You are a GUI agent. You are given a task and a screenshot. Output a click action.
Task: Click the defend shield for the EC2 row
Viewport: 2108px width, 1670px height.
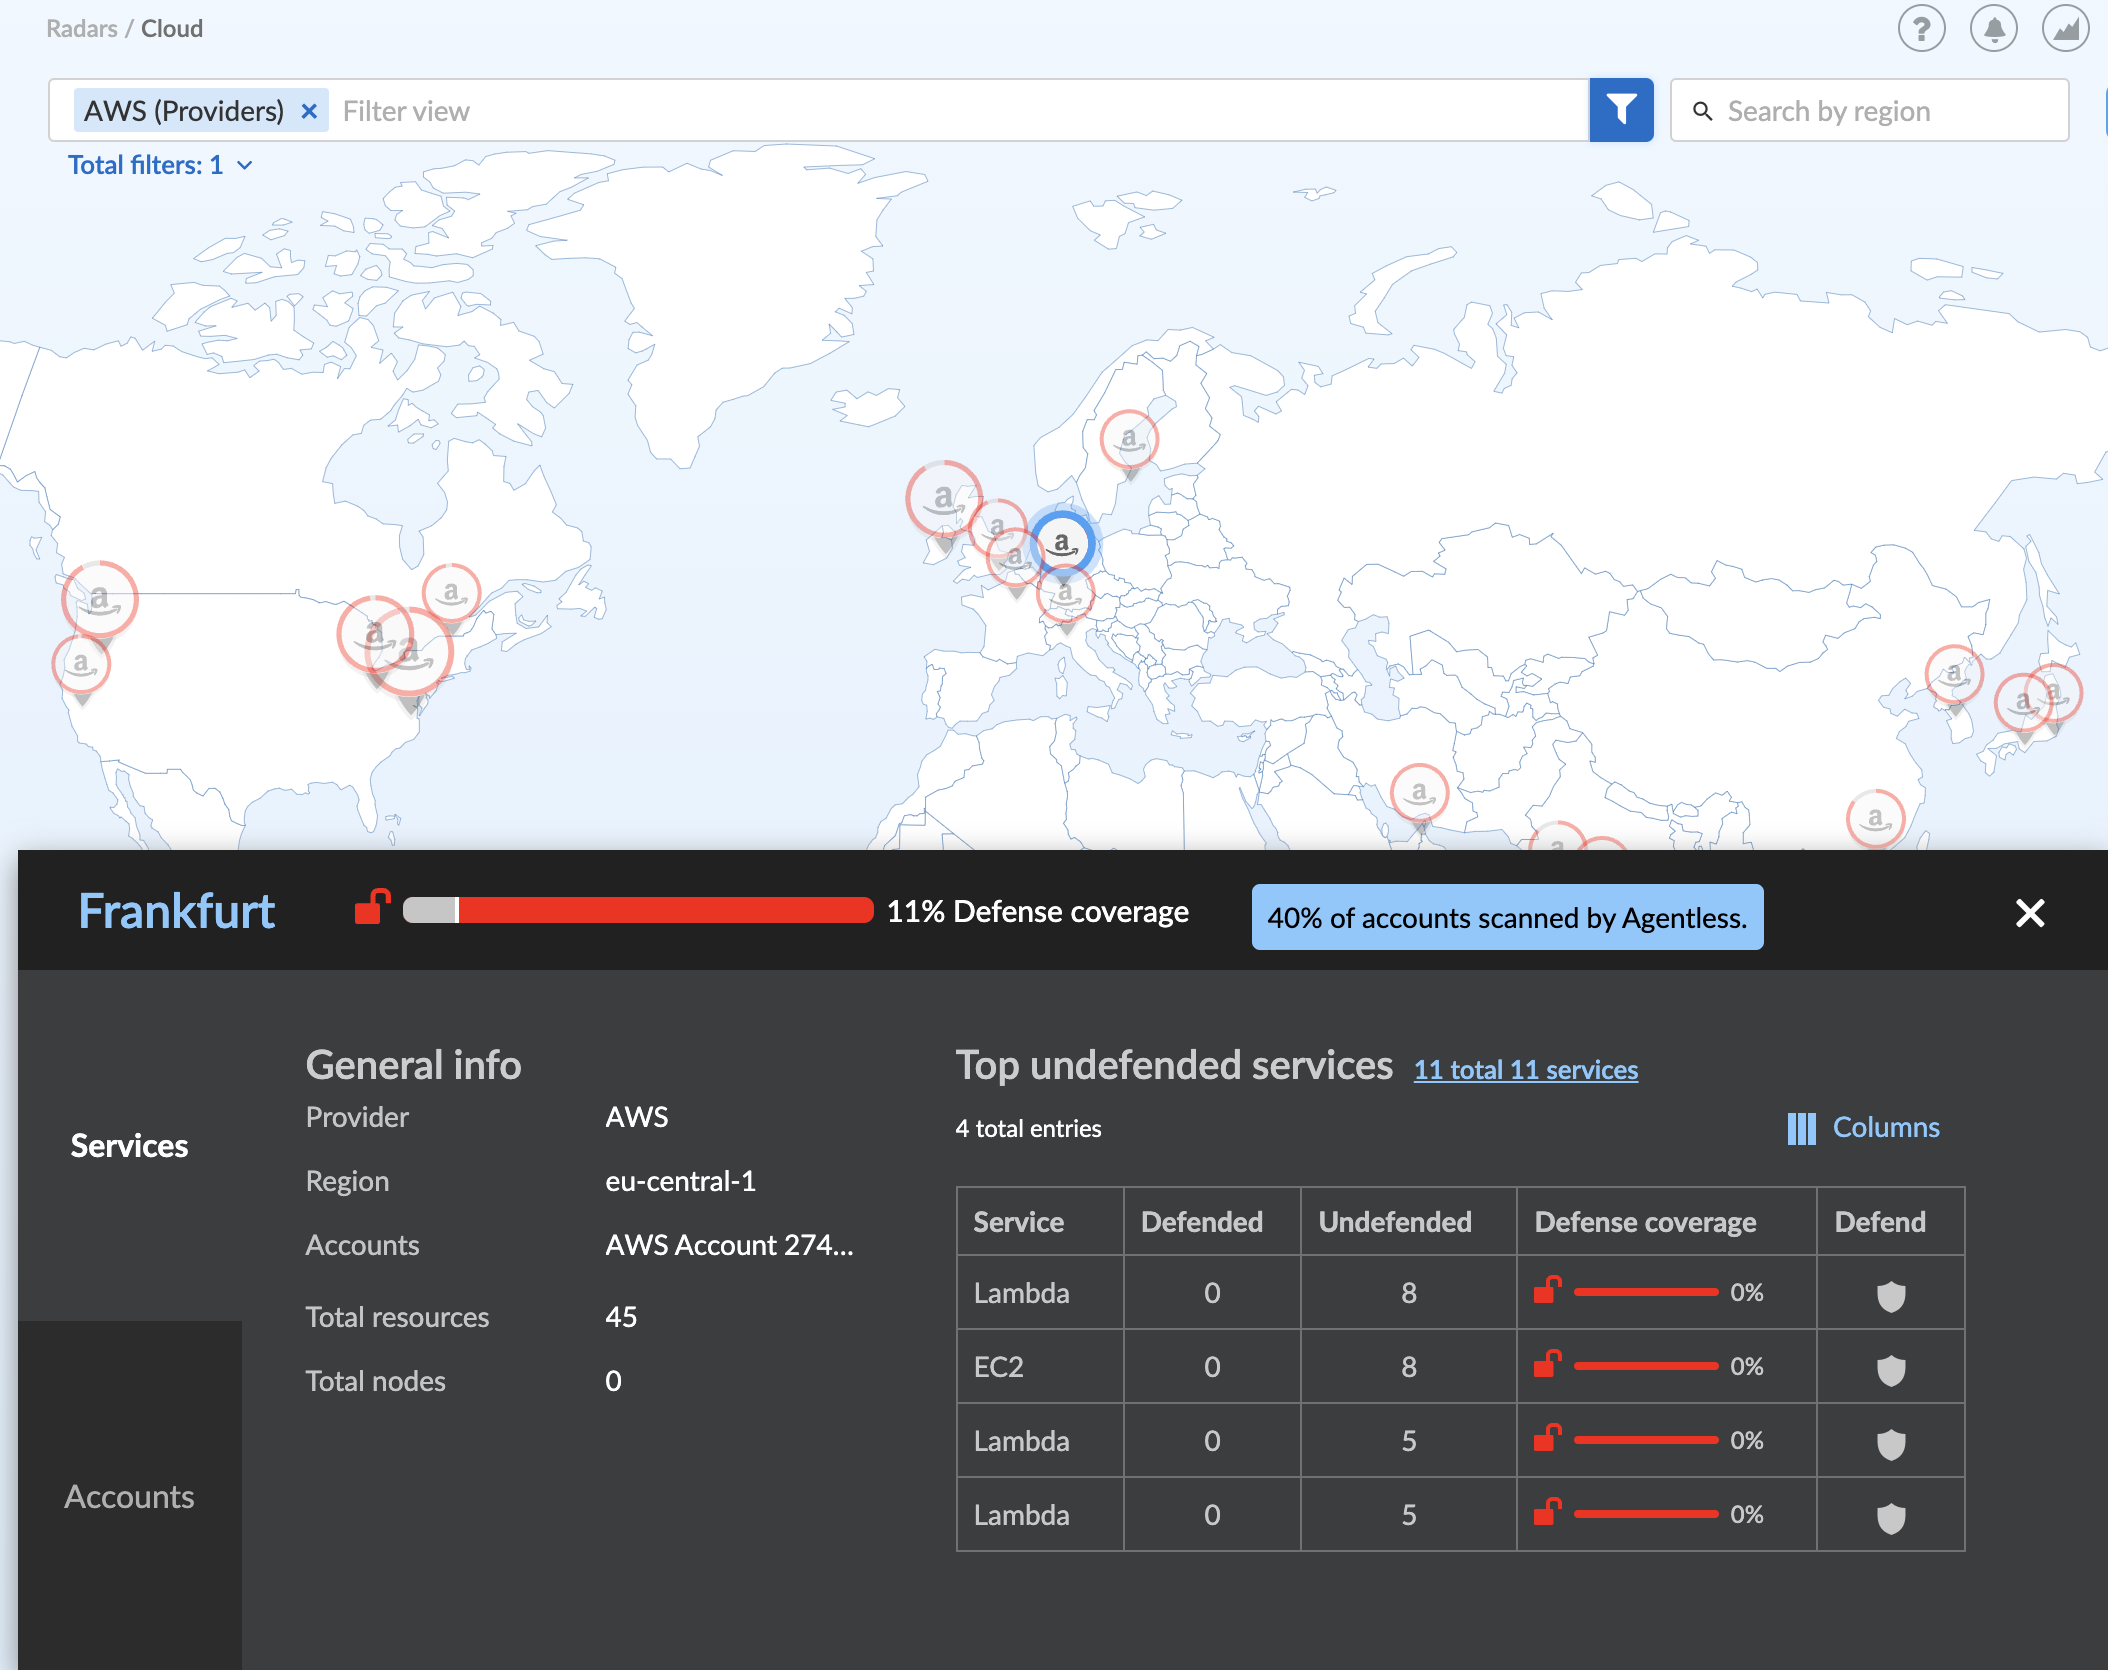pos(1890,1369)
